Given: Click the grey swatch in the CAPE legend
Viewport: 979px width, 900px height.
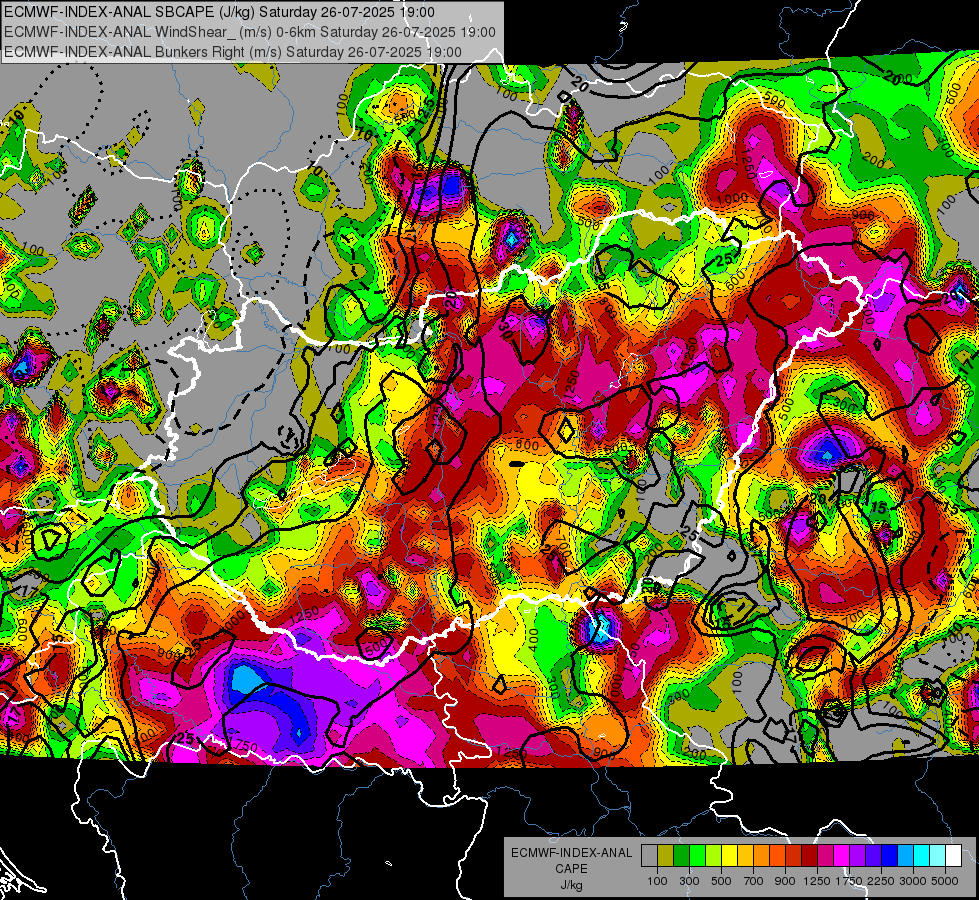Looking at the screenshot, I should pos(649,856).
